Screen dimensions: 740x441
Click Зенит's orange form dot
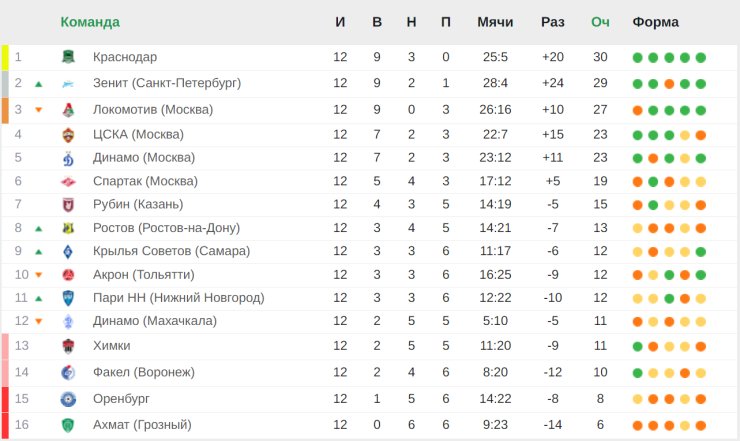669,84
